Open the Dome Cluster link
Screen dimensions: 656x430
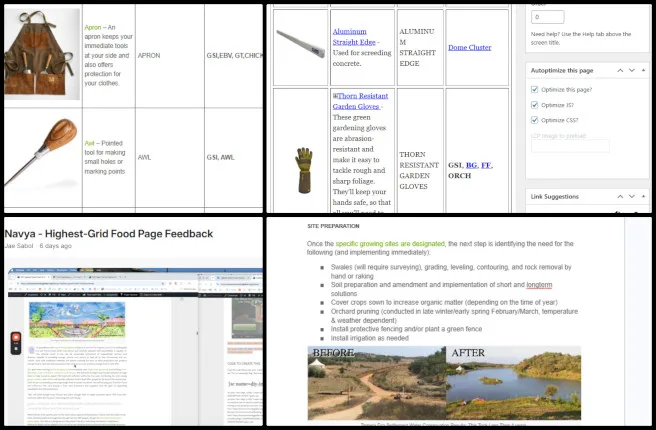click(x=469, y=47)
